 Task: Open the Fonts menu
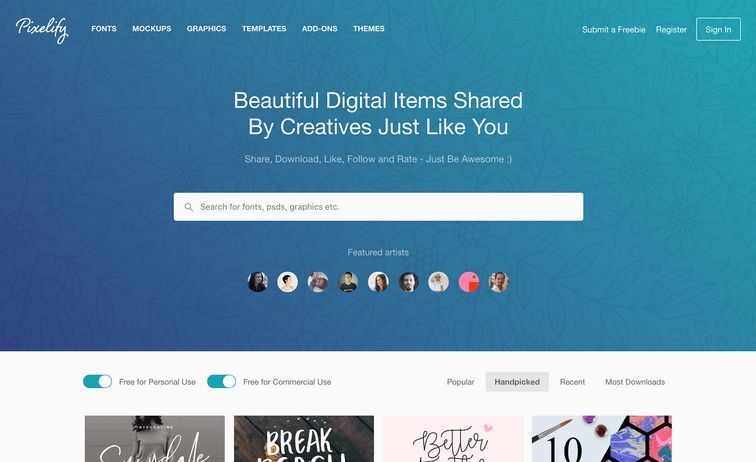(x=104, y=29)
